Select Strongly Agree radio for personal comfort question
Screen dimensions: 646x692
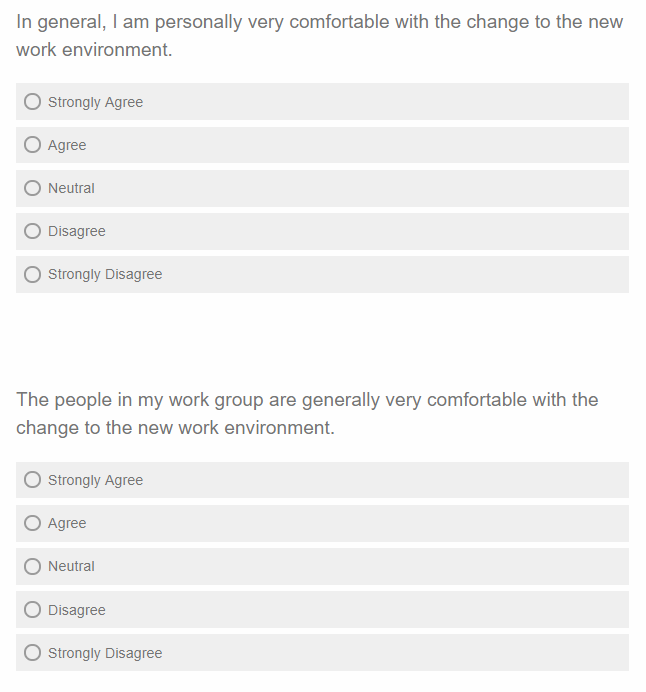[33, 102]
